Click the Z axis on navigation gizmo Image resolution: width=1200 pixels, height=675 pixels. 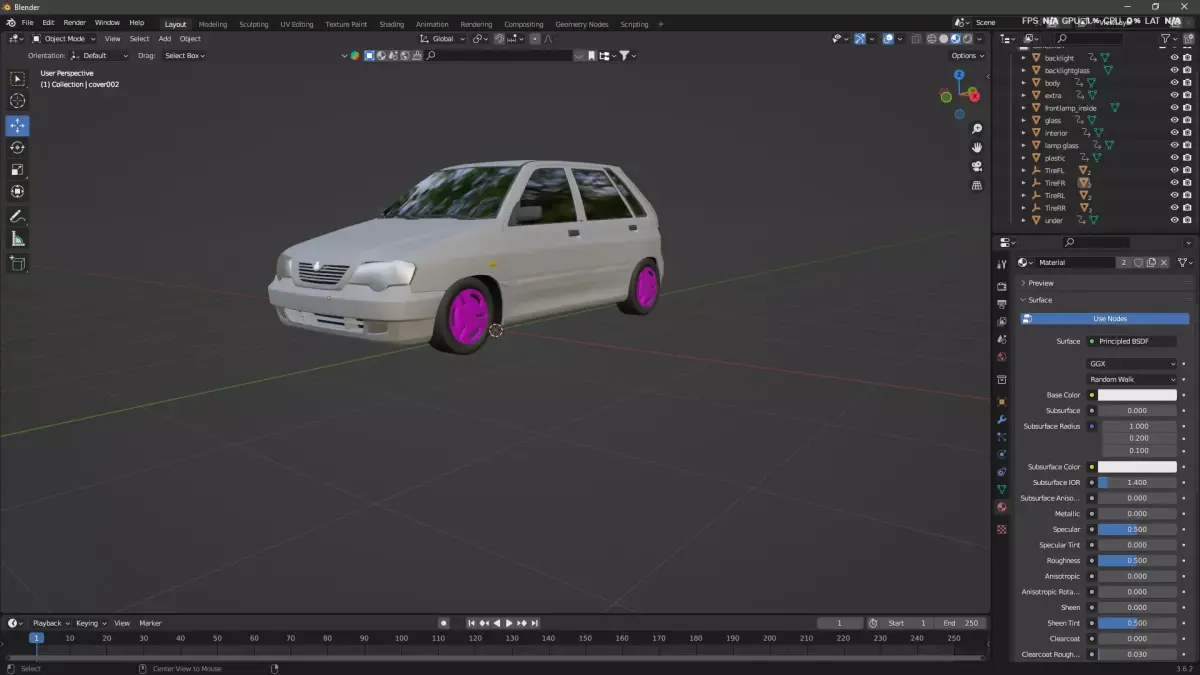click(959, 74)
